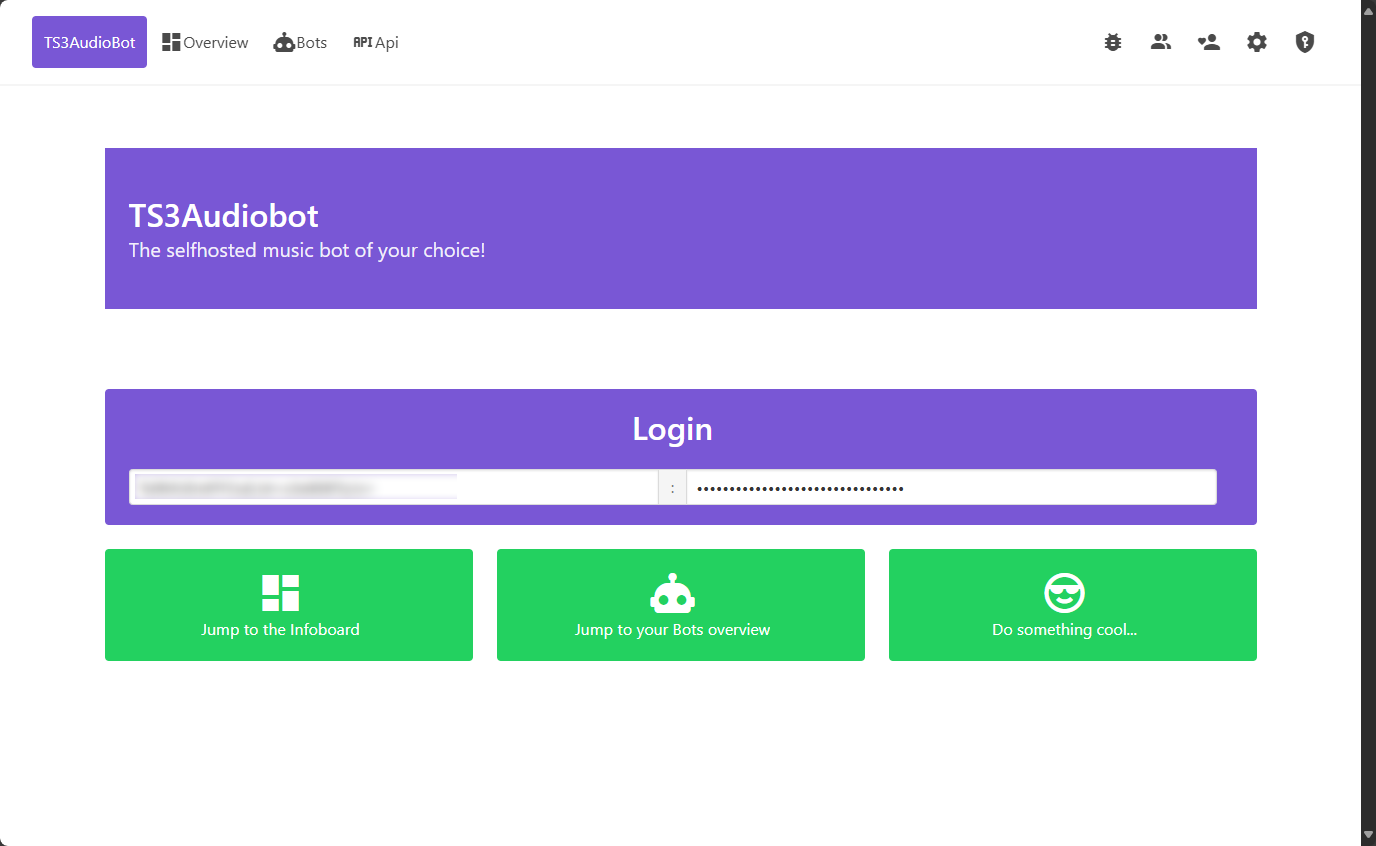
Task: Click the Jump to the Infoboard card
Action: click(289, 605)
